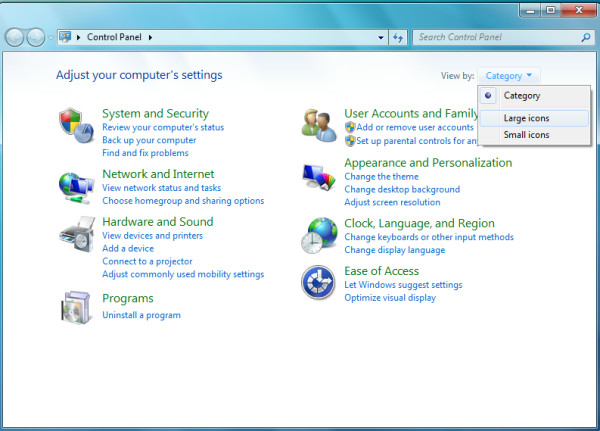Open Appearance and Personalization heading link
This screenshot has height=431, width=600.
point(428,163)
